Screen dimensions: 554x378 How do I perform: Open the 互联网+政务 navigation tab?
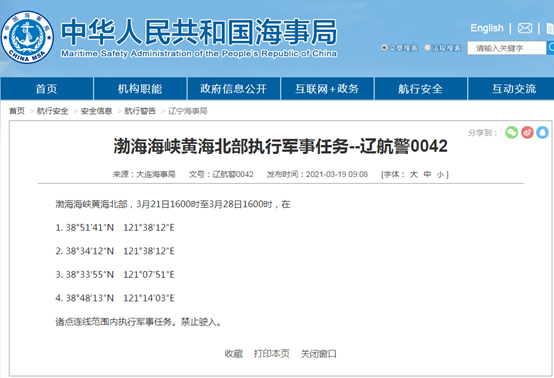point(327,89)
